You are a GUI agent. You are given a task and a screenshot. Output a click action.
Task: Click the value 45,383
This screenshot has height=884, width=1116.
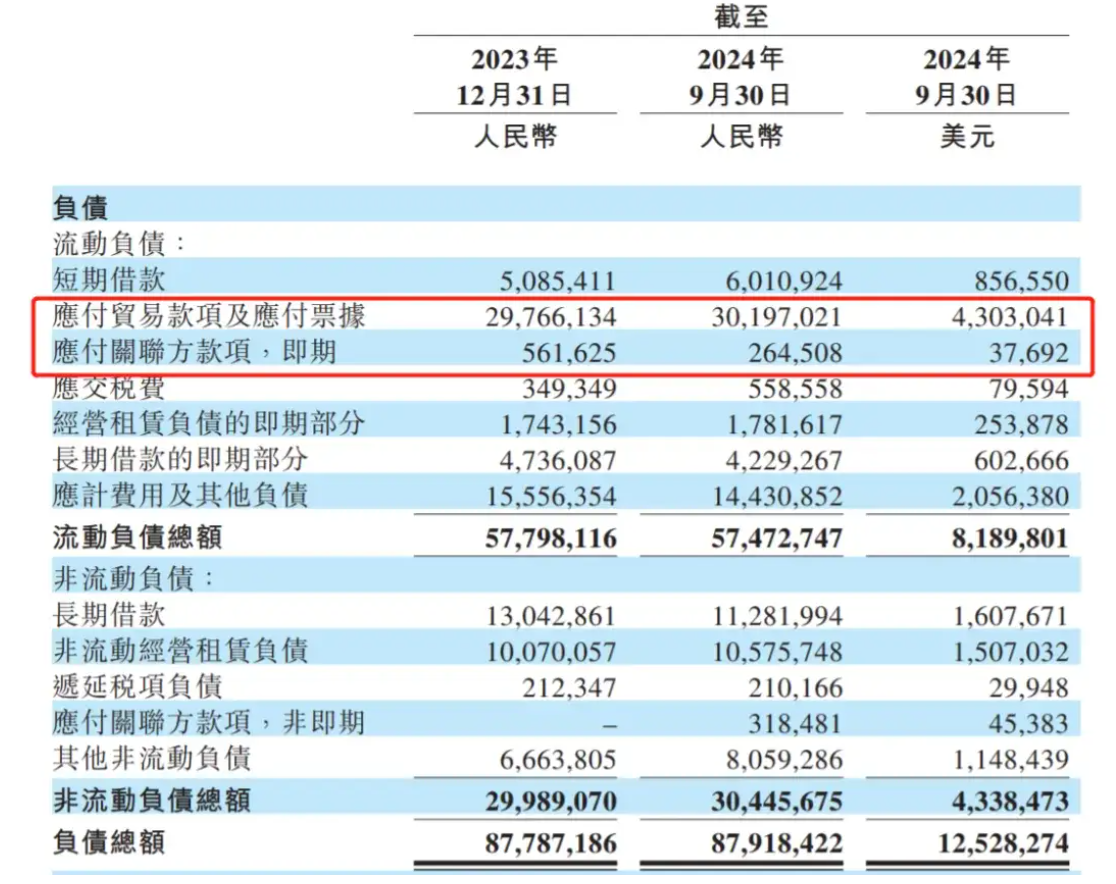pyautogui.click(x=1028, y=724)
